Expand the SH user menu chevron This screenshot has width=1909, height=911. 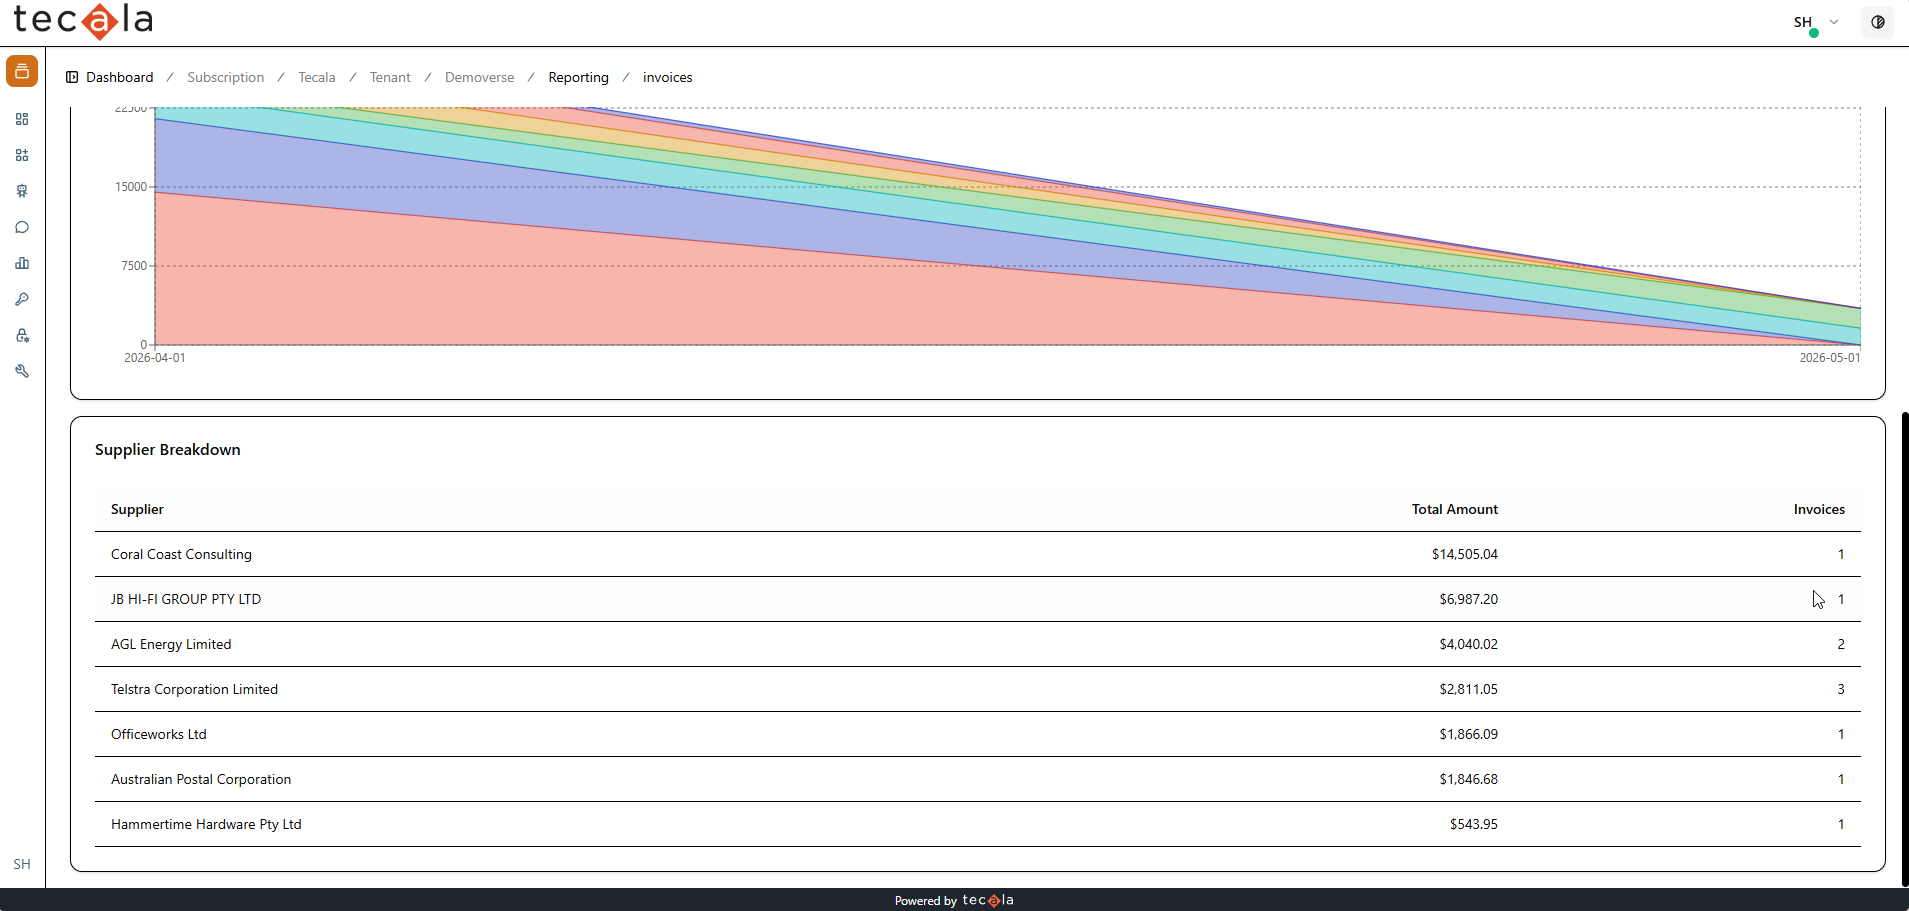(x=1834, y=22)
